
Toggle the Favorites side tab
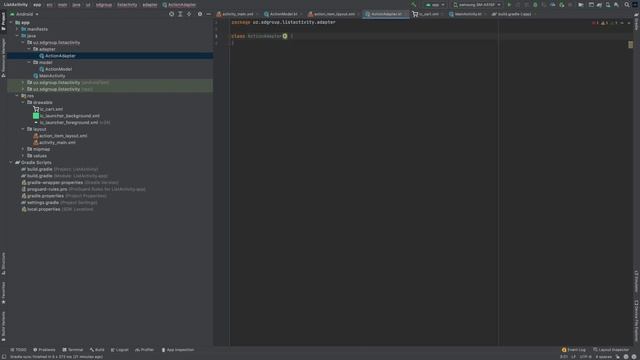click(x=3, y=293)
